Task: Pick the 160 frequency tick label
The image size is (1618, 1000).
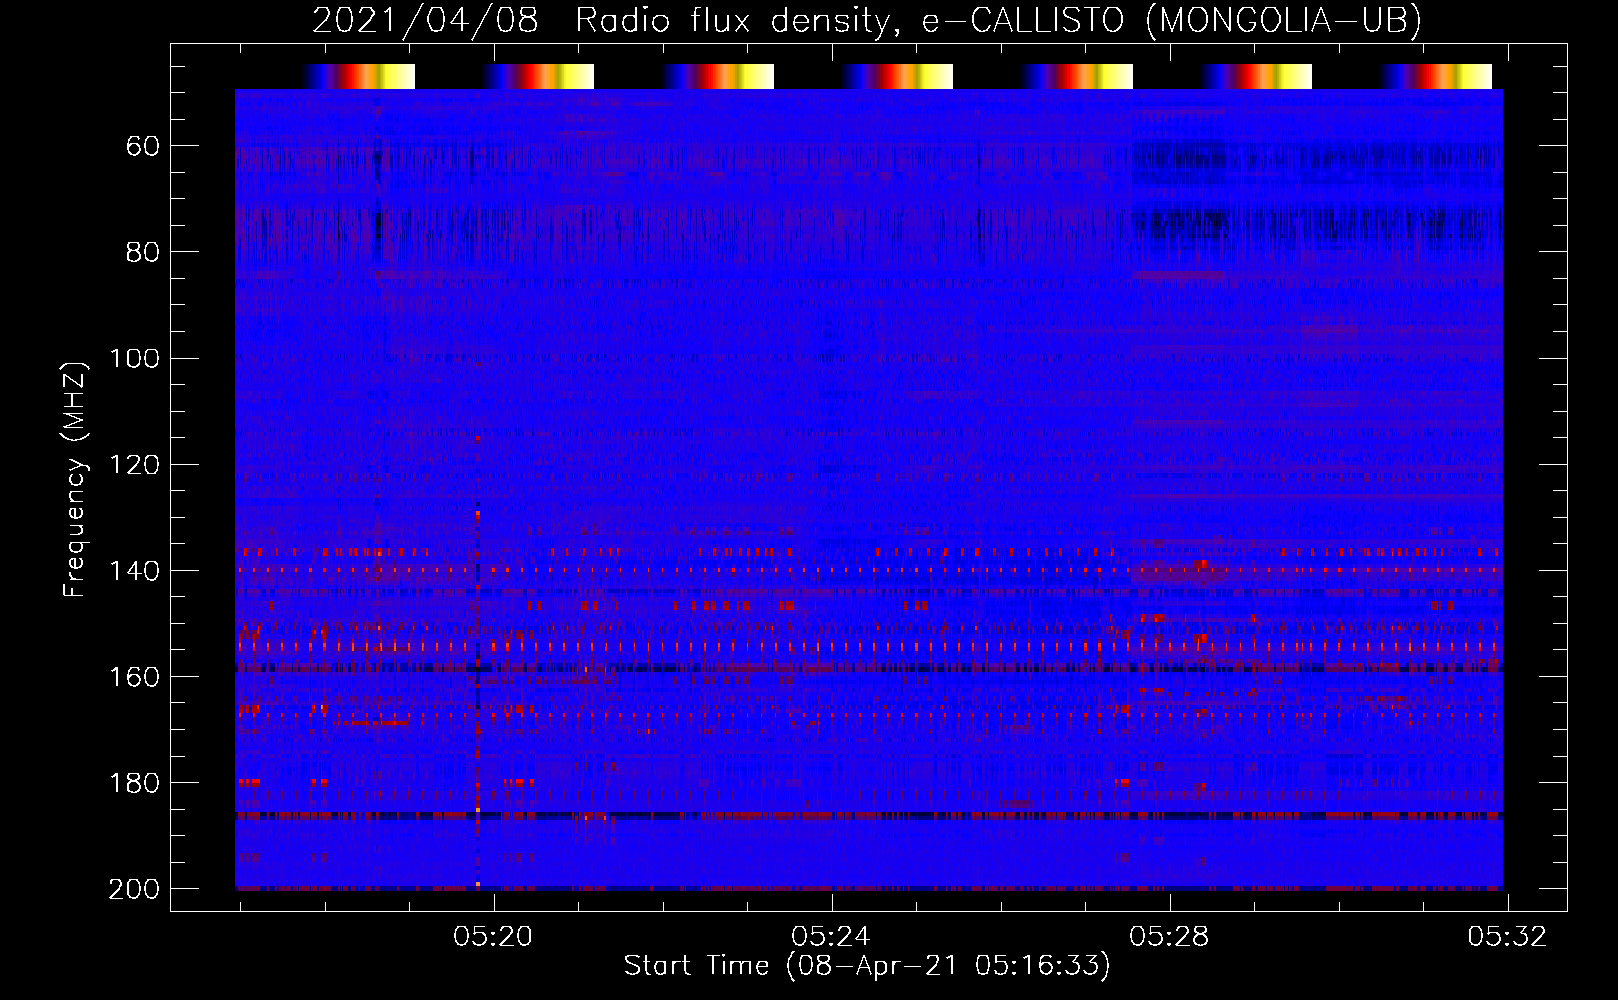Action: pos(133,677)
